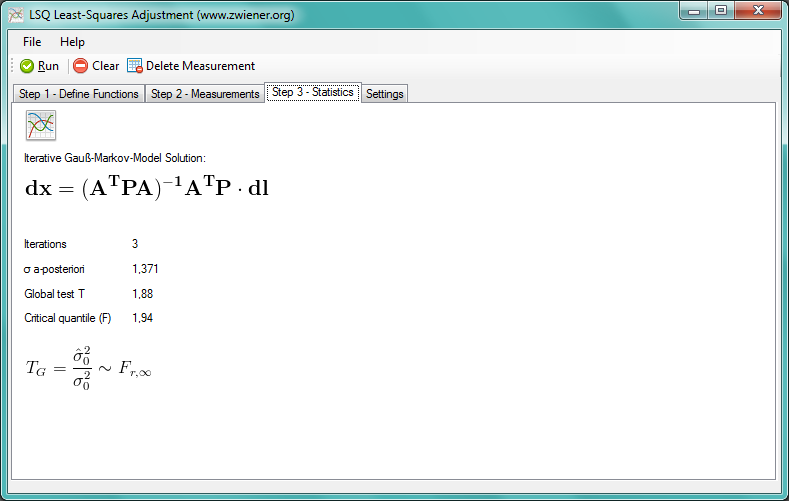789x501 pixels.
Task: Click the TG global test formula image
Action: (88, 368)
